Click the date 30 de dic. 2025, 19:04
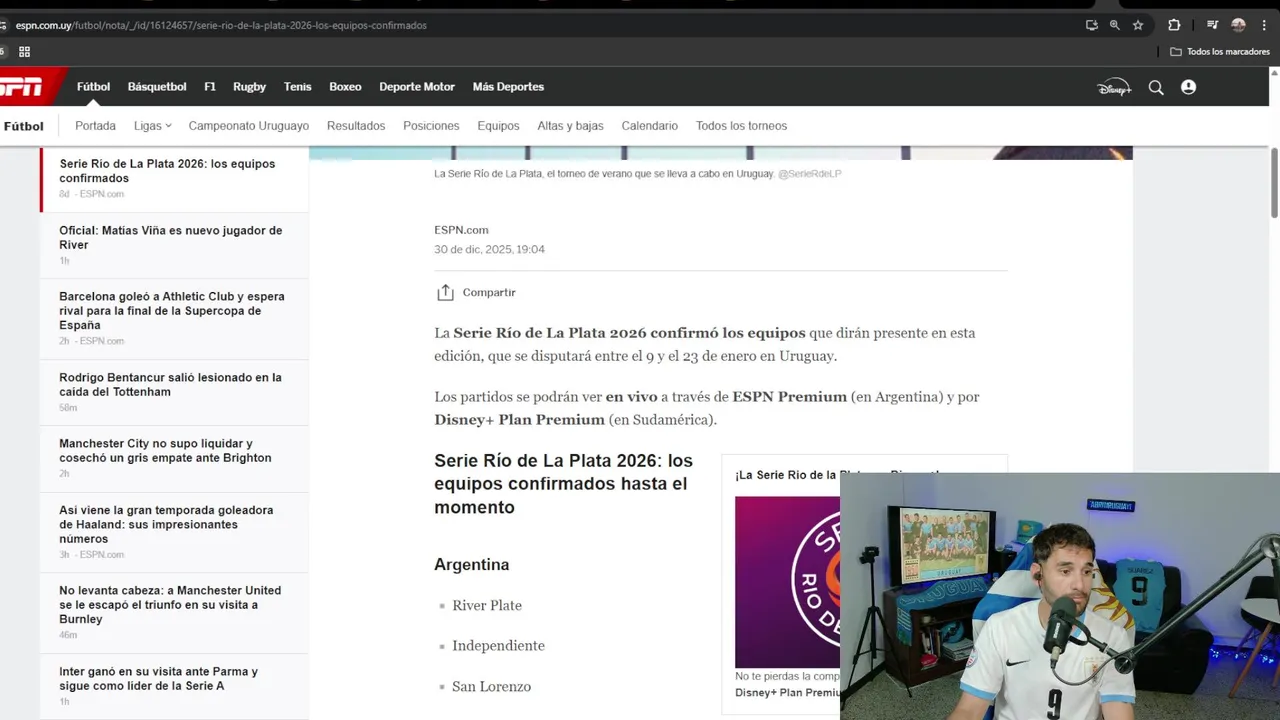 point(489,249)
